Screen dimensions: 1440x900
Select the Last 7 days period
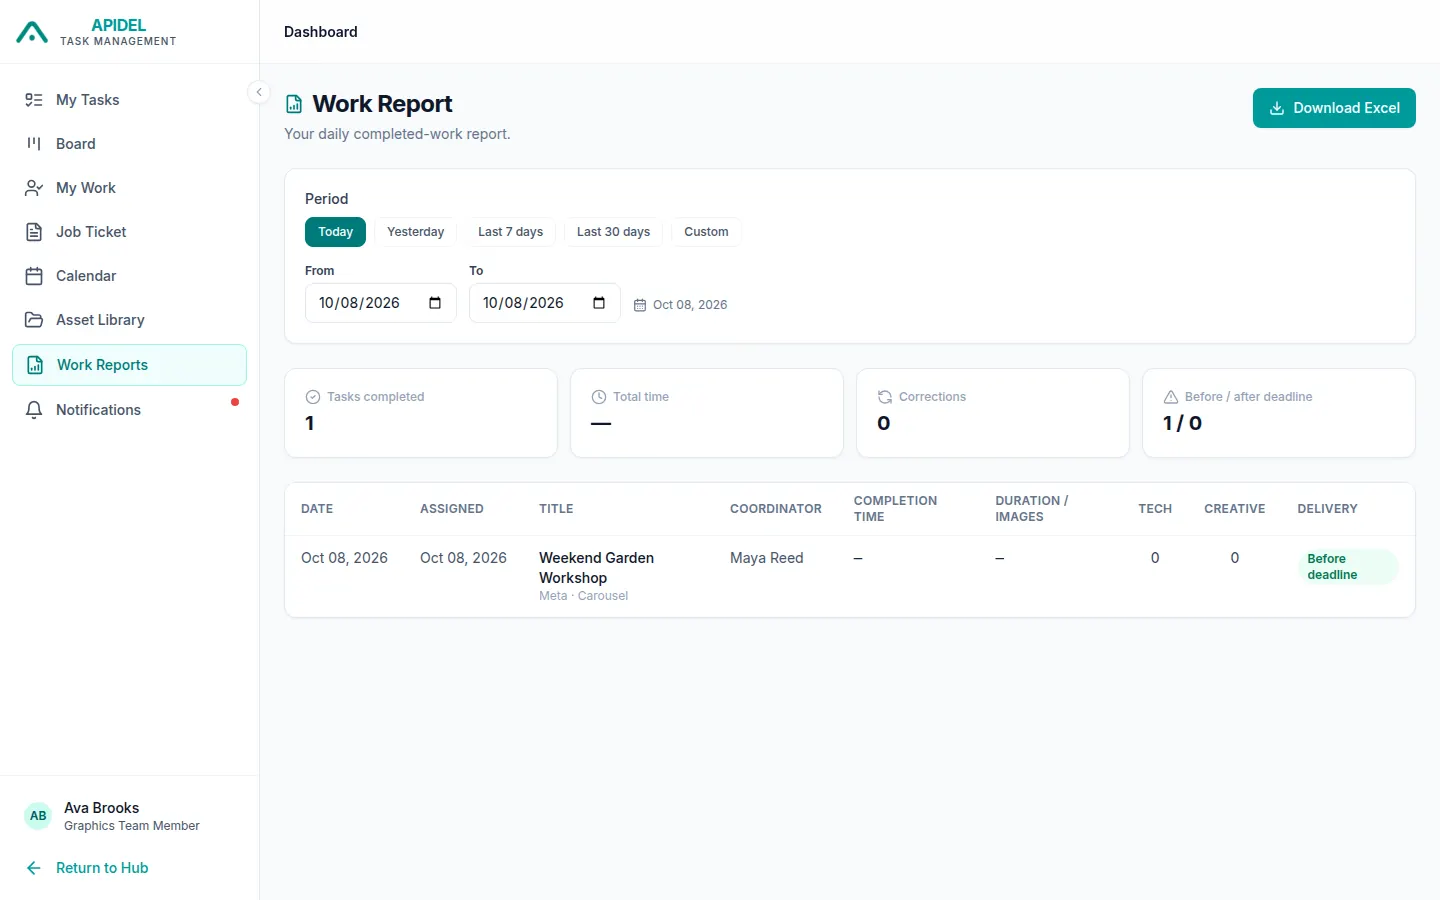pyautogui.click(x=511, y=232)
